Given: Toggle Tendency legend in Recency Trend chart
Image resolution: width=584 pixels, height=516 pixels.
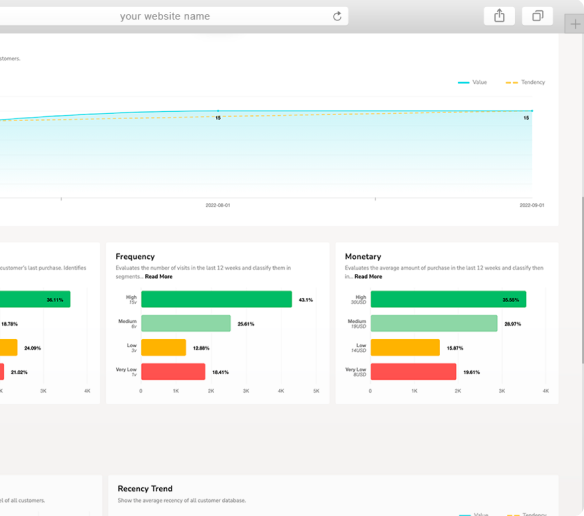Looking at the screenshot, I should point(527,515).
